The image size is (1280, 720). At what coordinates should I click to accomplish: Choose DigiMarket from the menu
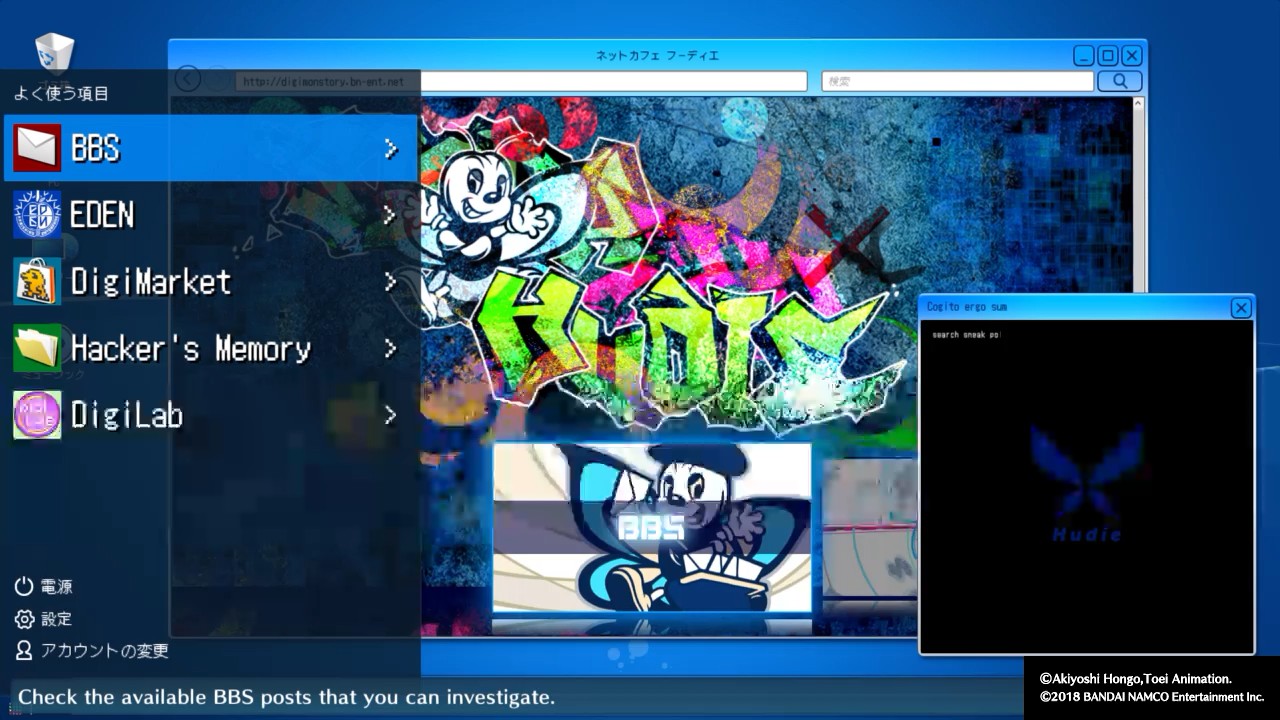[x=211, y=281]
